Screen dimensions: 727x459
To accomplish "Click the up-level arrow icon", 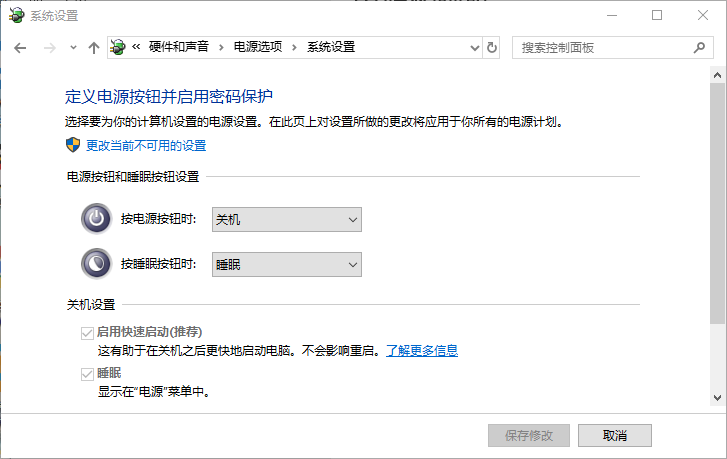I will point(94,47).
